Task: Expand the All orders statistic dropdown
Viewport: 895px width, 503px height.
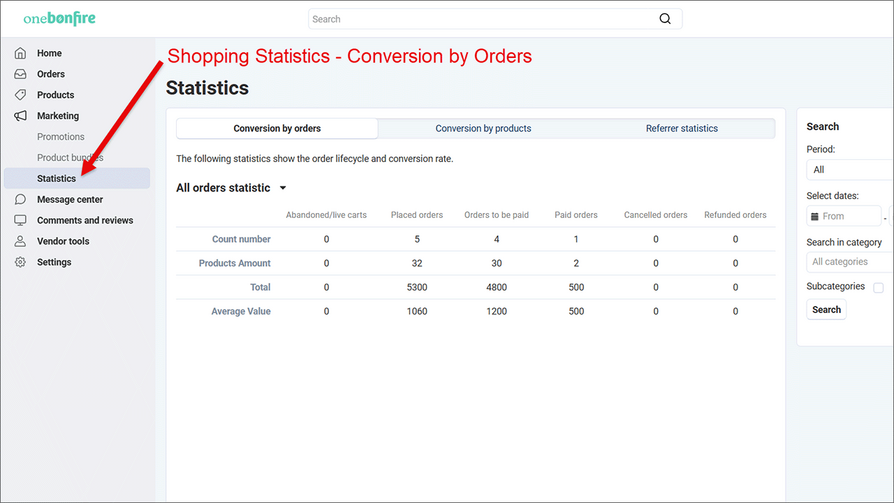Action: (283, 188)
